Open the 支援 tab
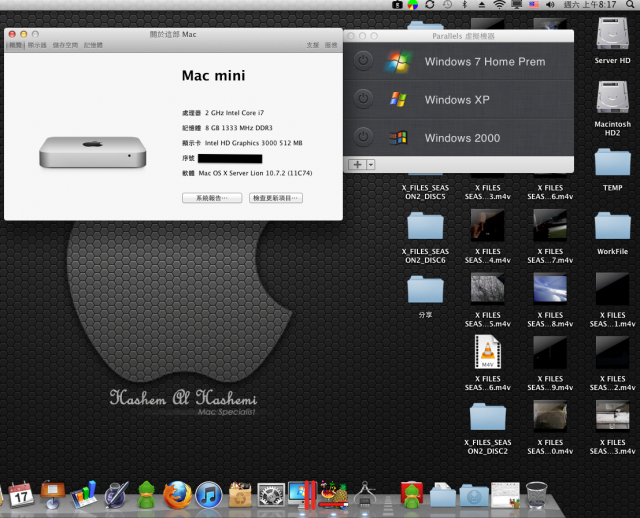640x518 pixels. point(313,45)
